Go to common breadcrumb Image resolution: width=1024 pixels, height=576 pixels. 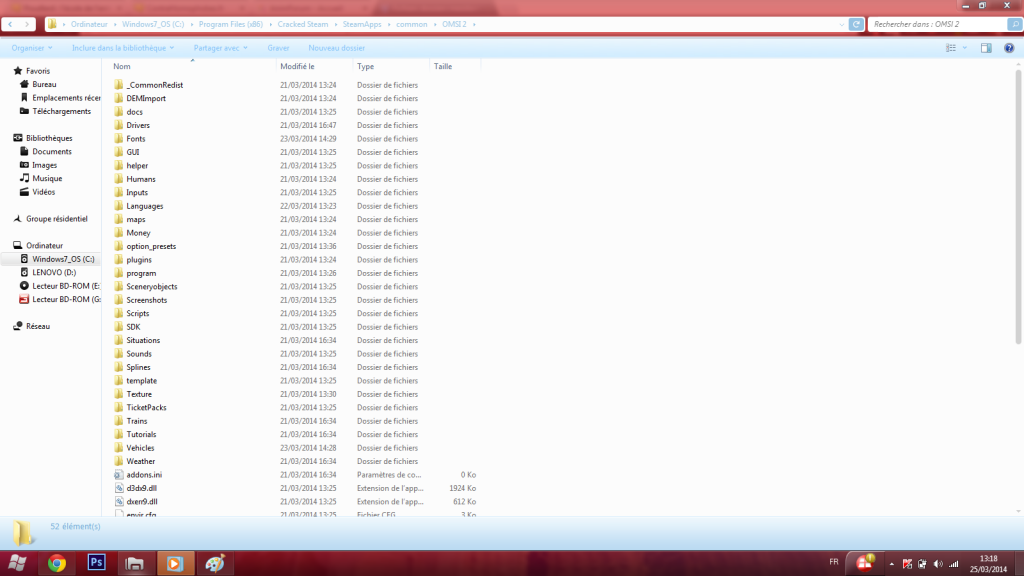coord(411,24)
